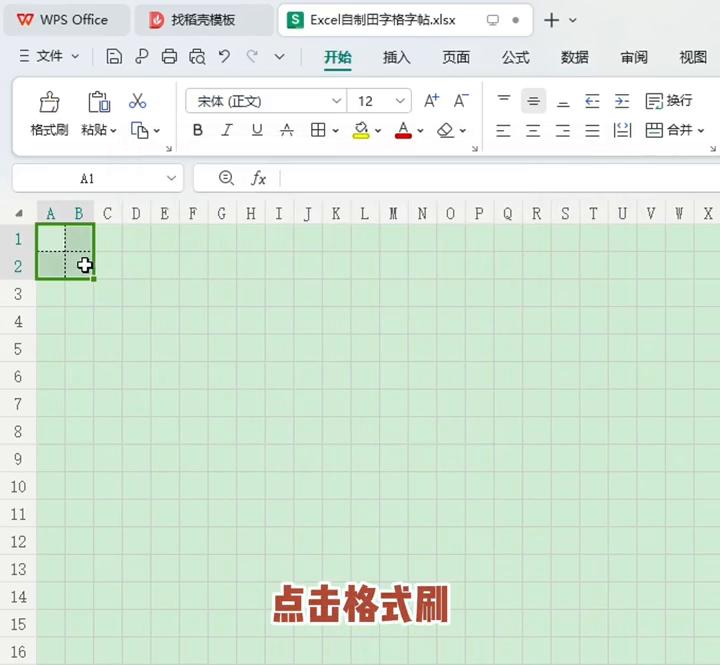Click the Save icon in the quick toolbar

[114, 57]
